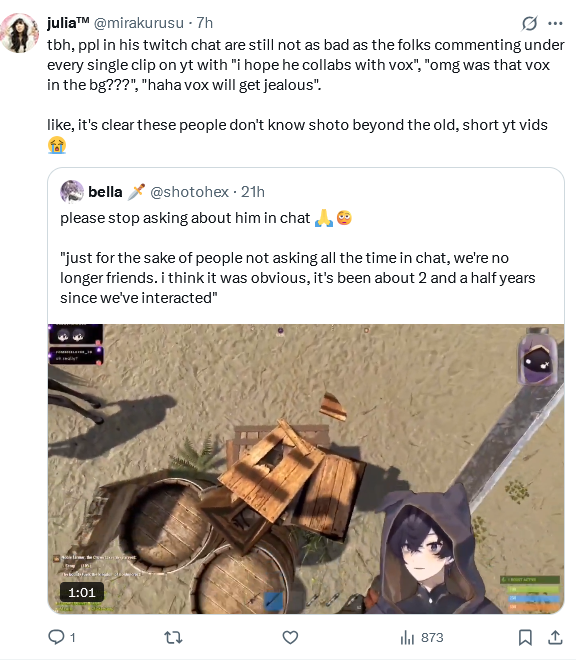The height and width of the screenshot is (660, 576).
Task: Click the reply speech bubble icon
Action: [x=56, y=637]
